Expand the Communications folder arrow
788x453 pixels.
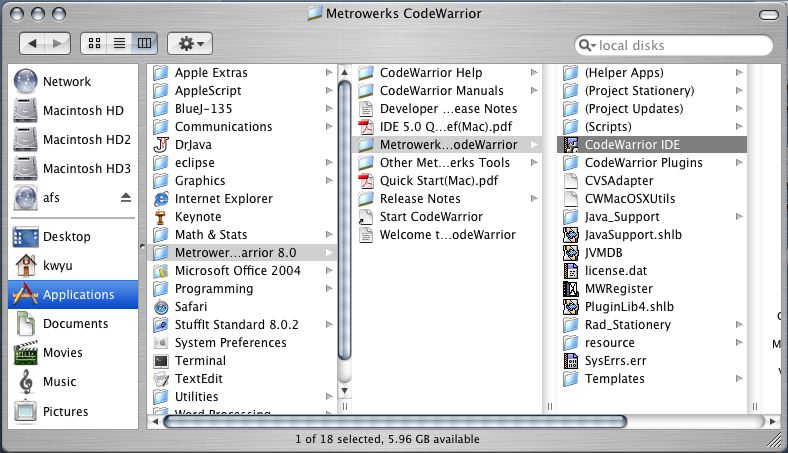329,127
